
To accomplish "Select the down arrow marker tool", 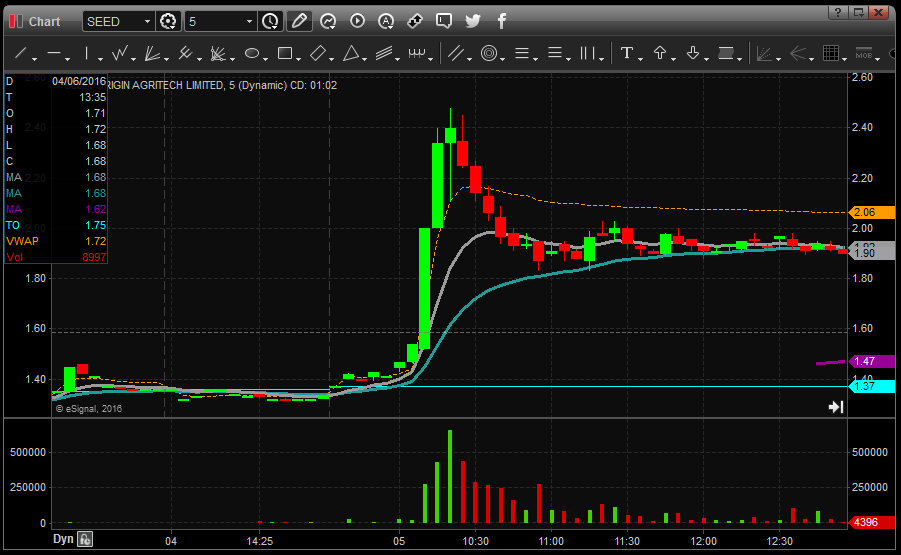I will point(693,53).
